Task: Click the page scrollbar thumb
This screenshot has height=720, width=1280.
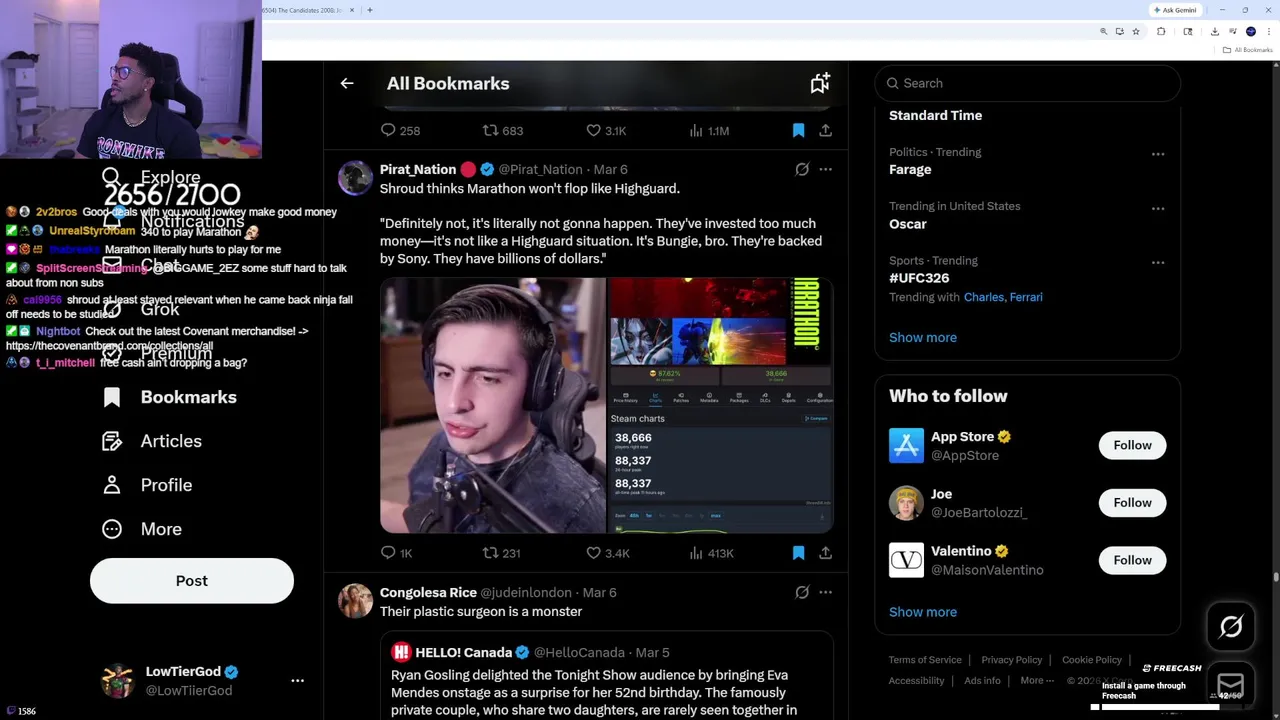Action: [x=1275, y=577]
